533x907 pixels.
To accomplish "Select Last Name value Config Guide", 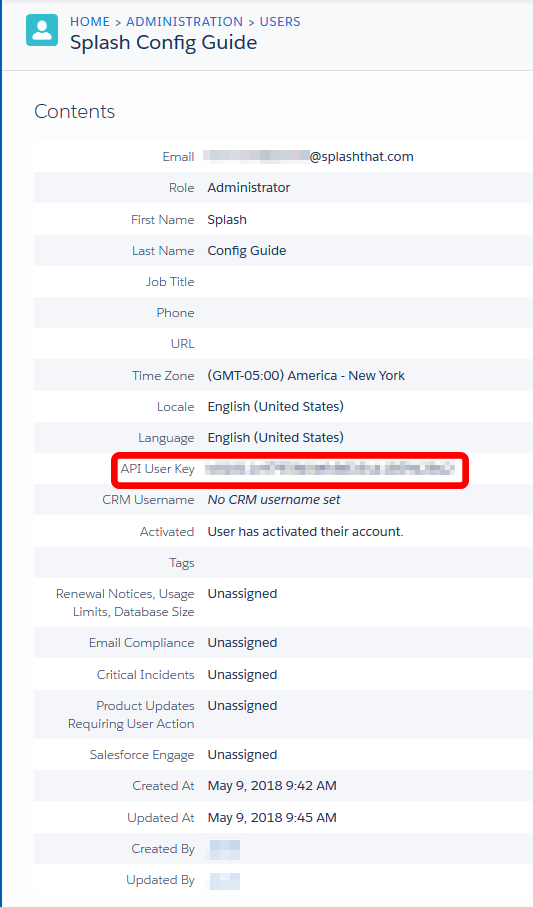I will click(247, 251).
